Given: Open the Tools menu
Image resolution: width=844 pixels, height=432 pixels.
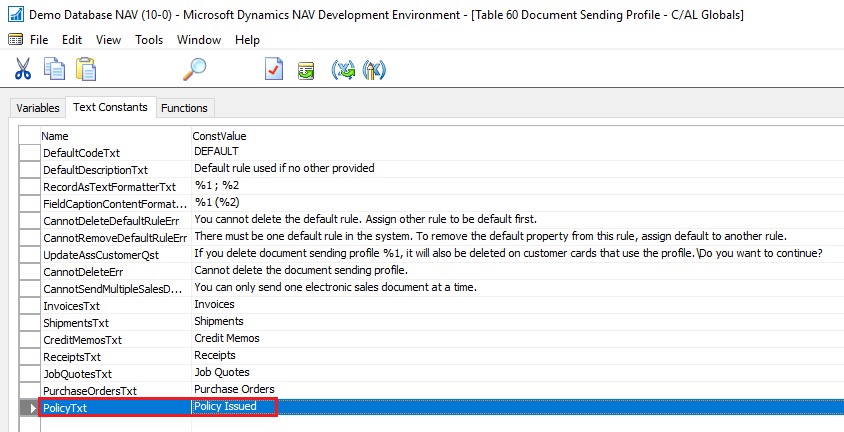Looking at the screenshot, I should point(149,40).
